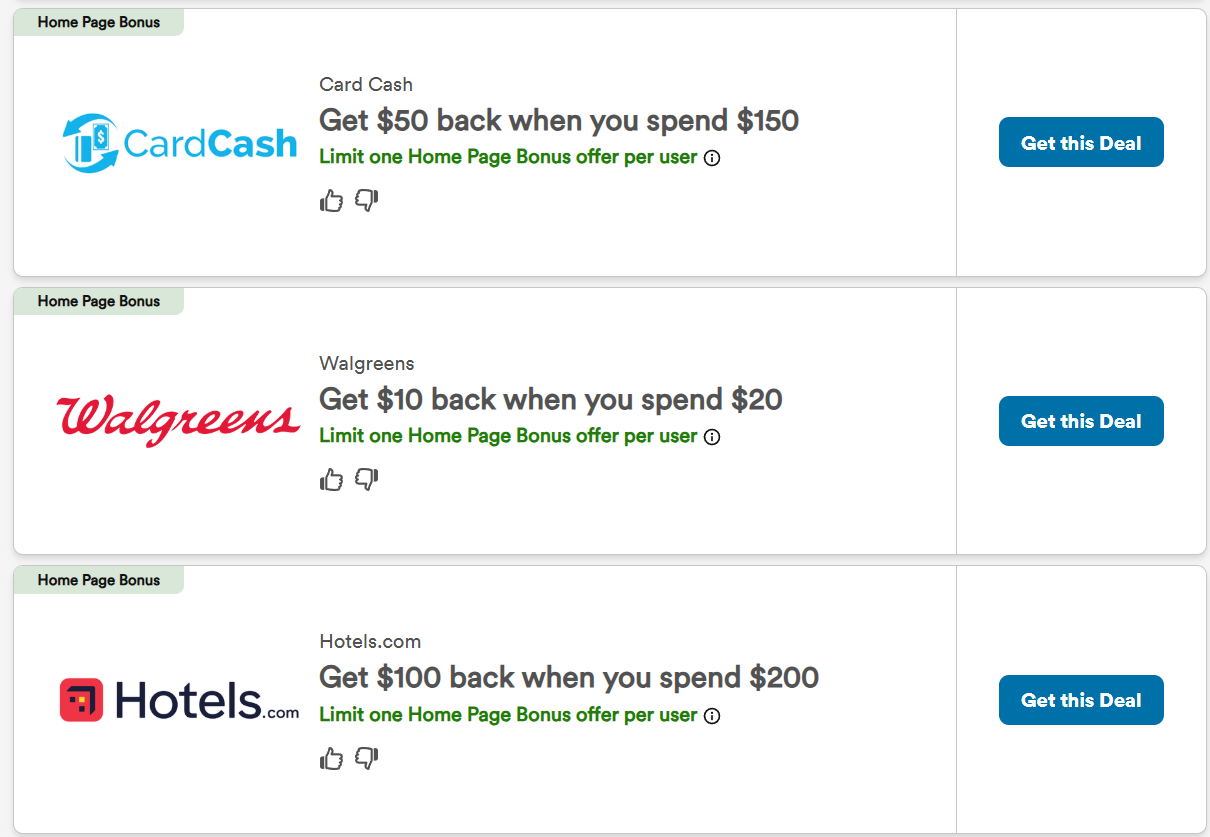The image size is (1210, 837).
Task: Thumbs up the Hotels.com deal
Action: [331, 759]
